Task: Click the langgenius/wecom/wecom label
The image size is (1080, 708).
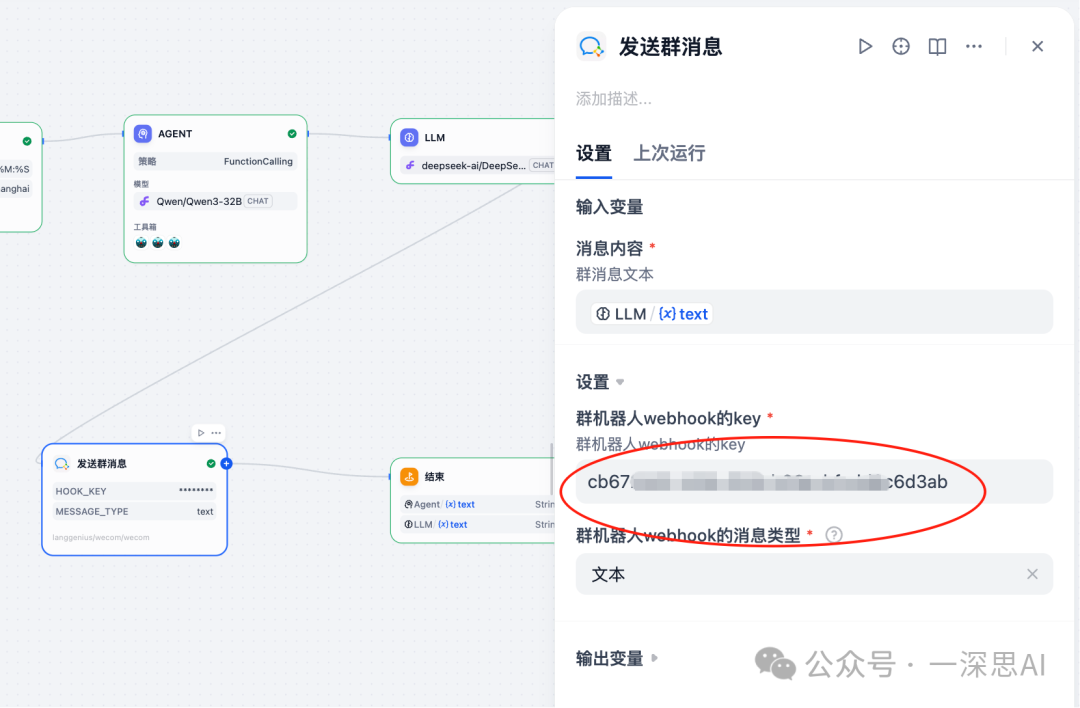Action: (101, 537)
